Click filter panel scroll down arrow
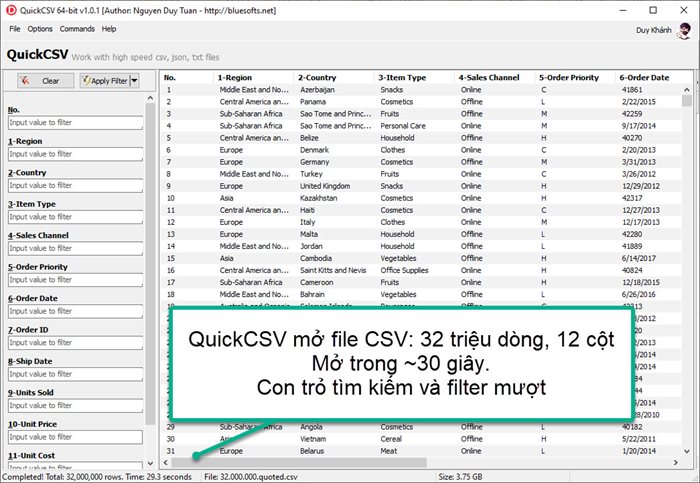 [150, 463]
